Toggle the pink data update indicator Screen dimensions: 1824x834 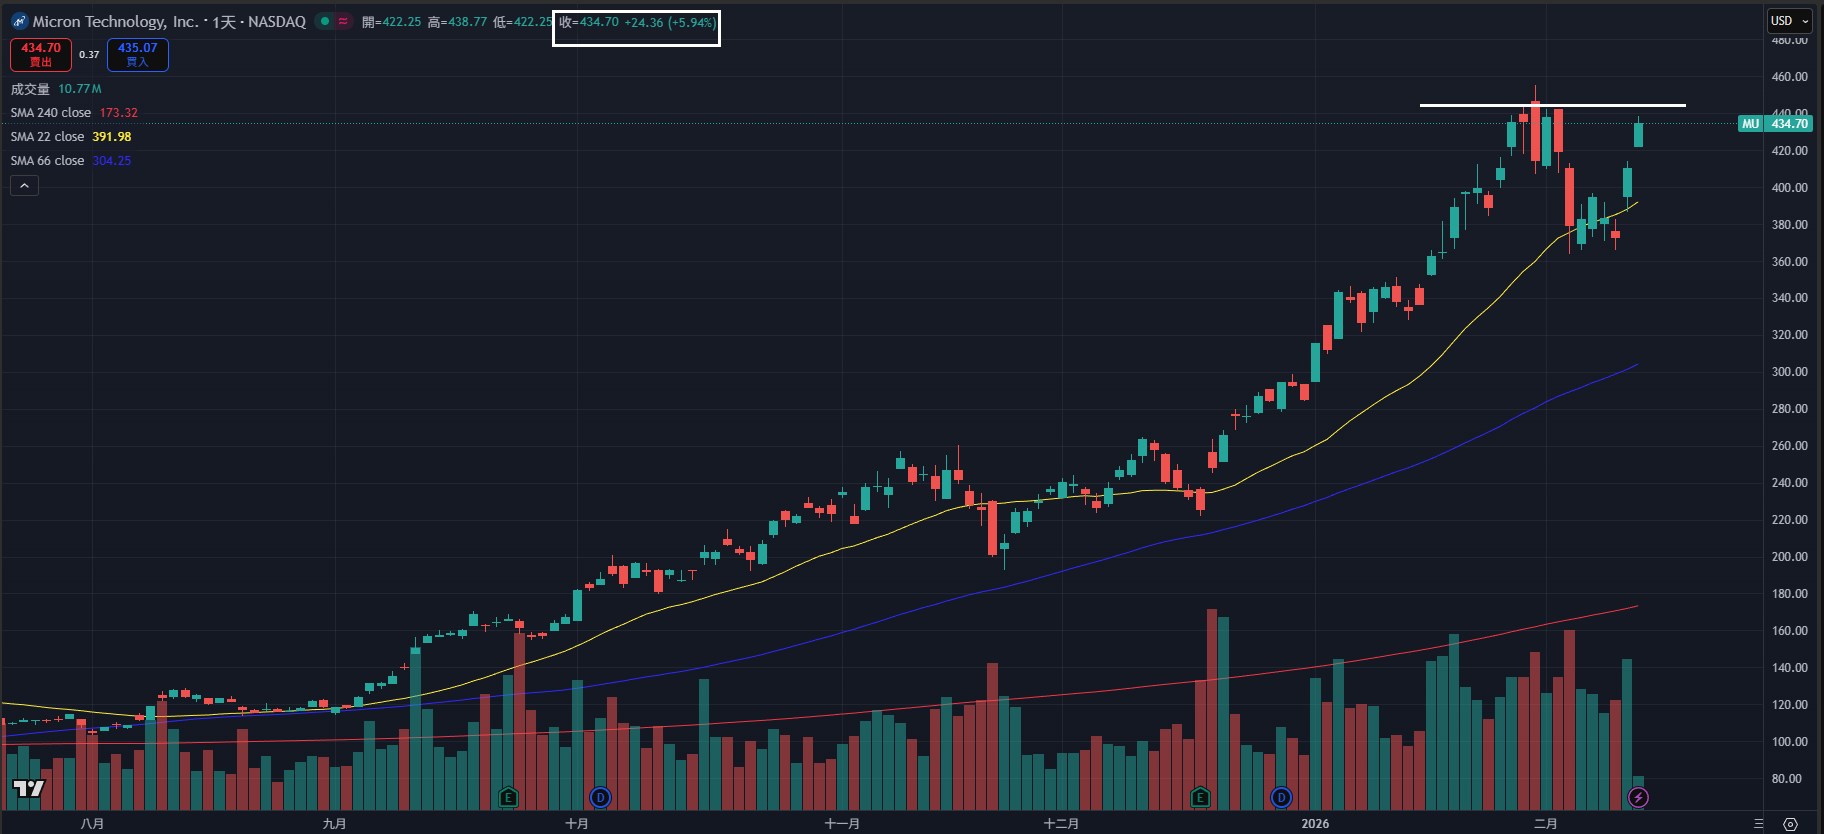tap(343, 21)
